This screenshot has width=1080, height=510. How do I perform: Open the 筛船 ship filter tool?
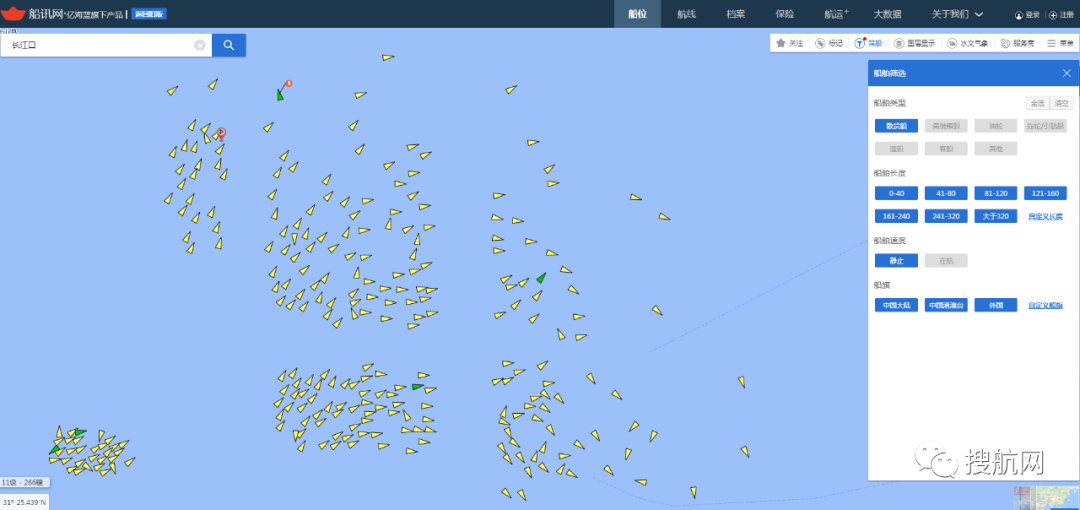pos(868,43)
